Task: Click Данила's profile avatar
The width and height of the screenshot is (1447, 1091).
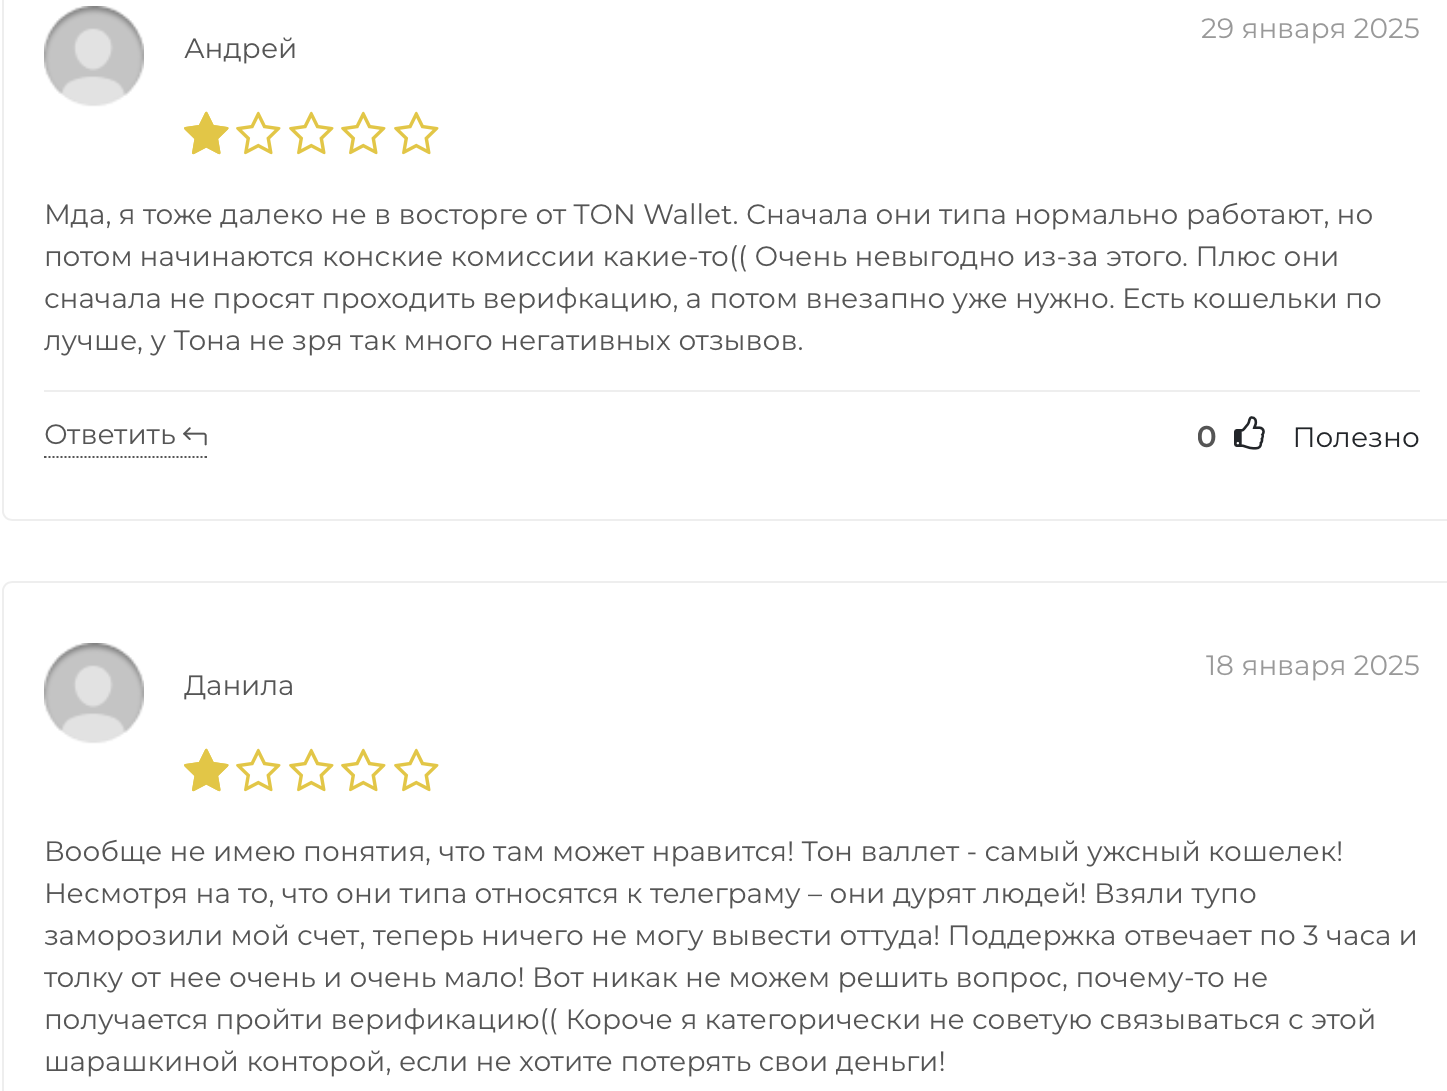Action: (94, 693)
